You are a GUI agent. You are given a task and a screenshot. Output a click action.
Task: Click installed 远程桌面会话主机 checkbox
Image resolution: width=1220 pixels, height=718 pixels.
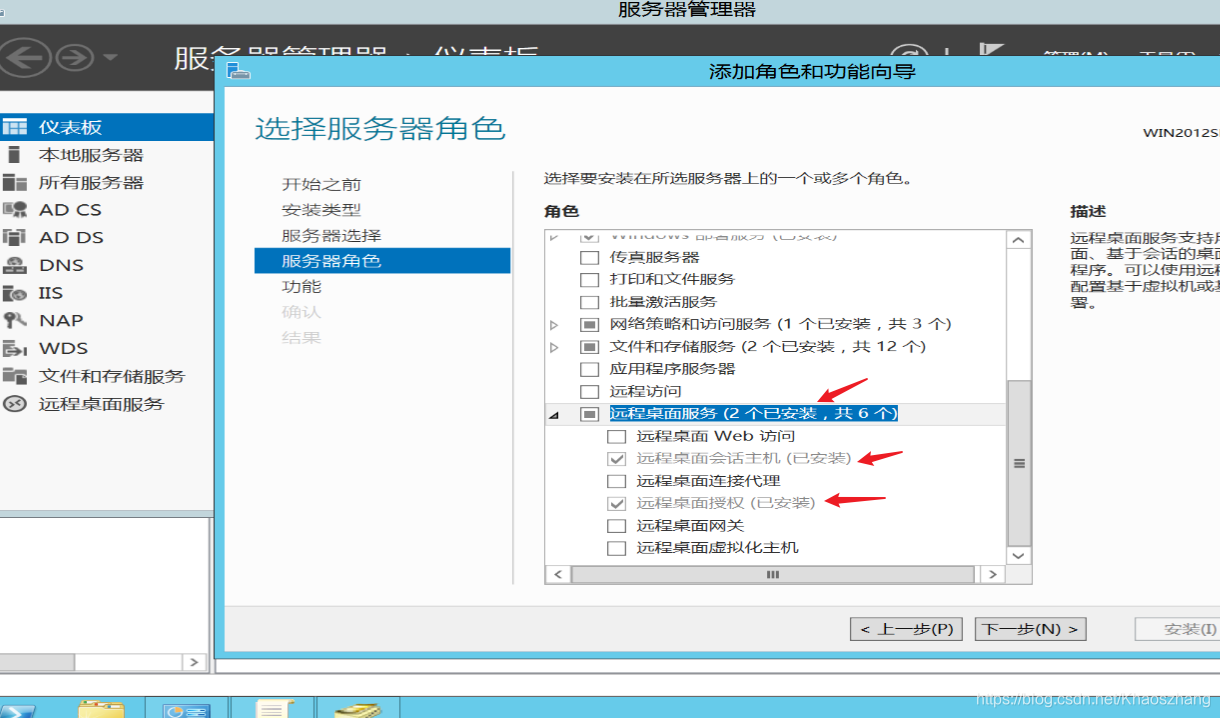(x=616, y=458)
